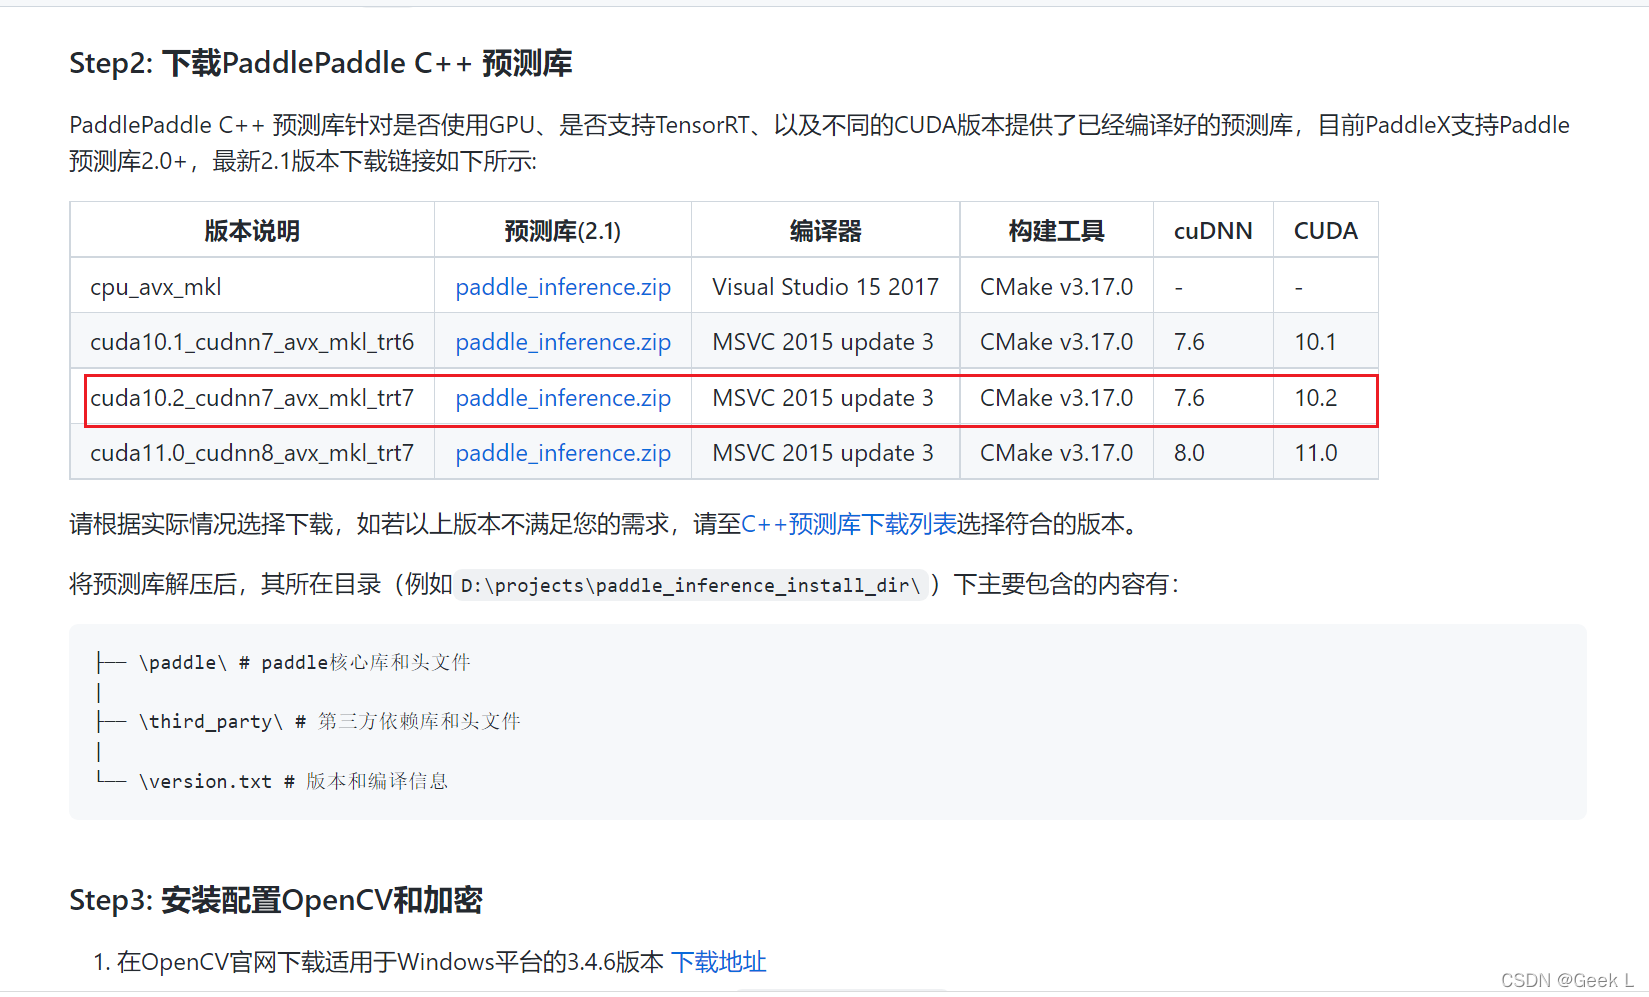Click the 预测库(2.1) table header cell
The width and height of the screenshot is (1649, 997).
pos(562,230)
